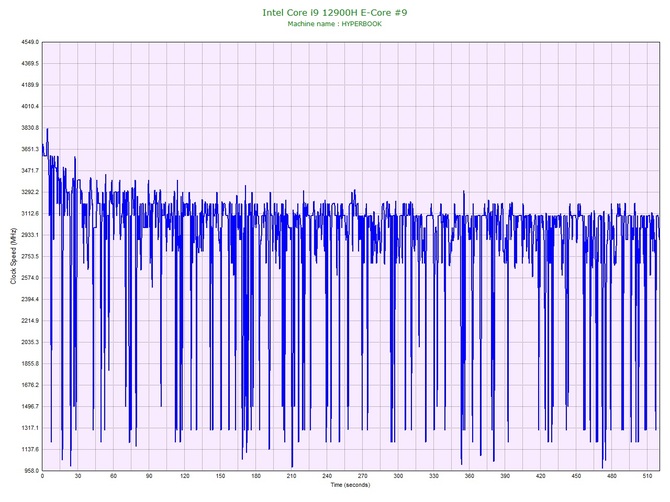
Task: Click the 300 seconds x-axis tick label
Action: tap(398, 476)
